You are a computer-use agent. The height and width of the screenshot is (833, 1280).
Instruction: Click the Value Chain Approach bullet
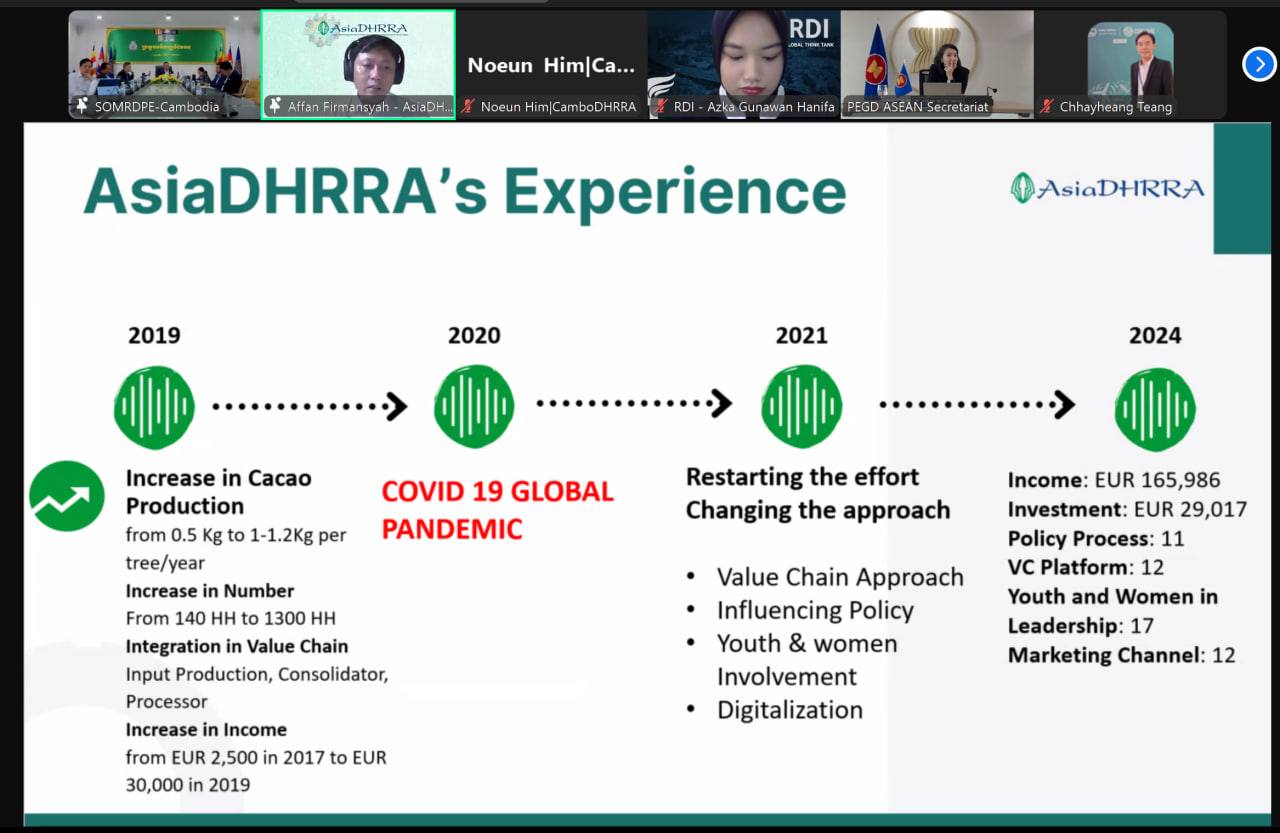pyautogui.click(x=840, y=577)
